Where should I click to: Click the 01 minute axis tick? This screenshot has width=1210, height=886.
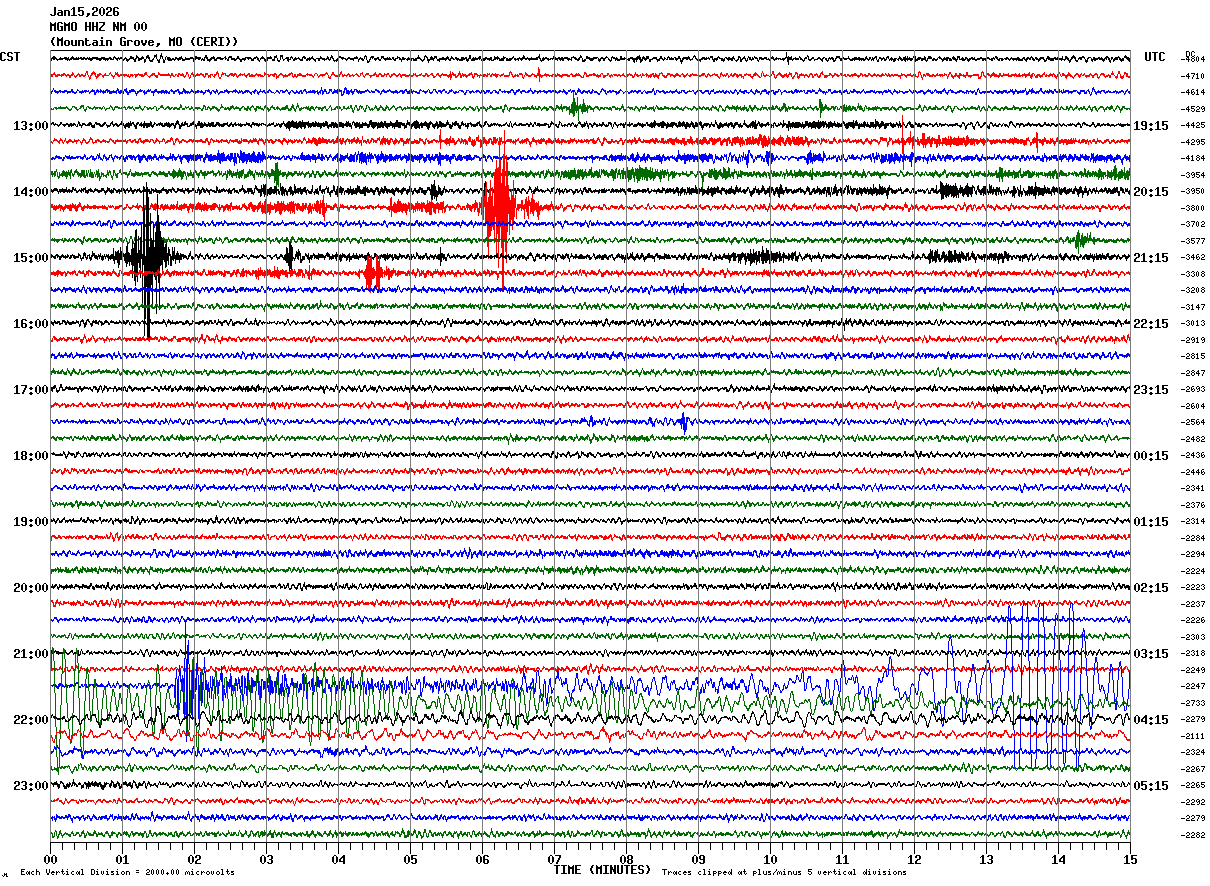coord(122,859)
